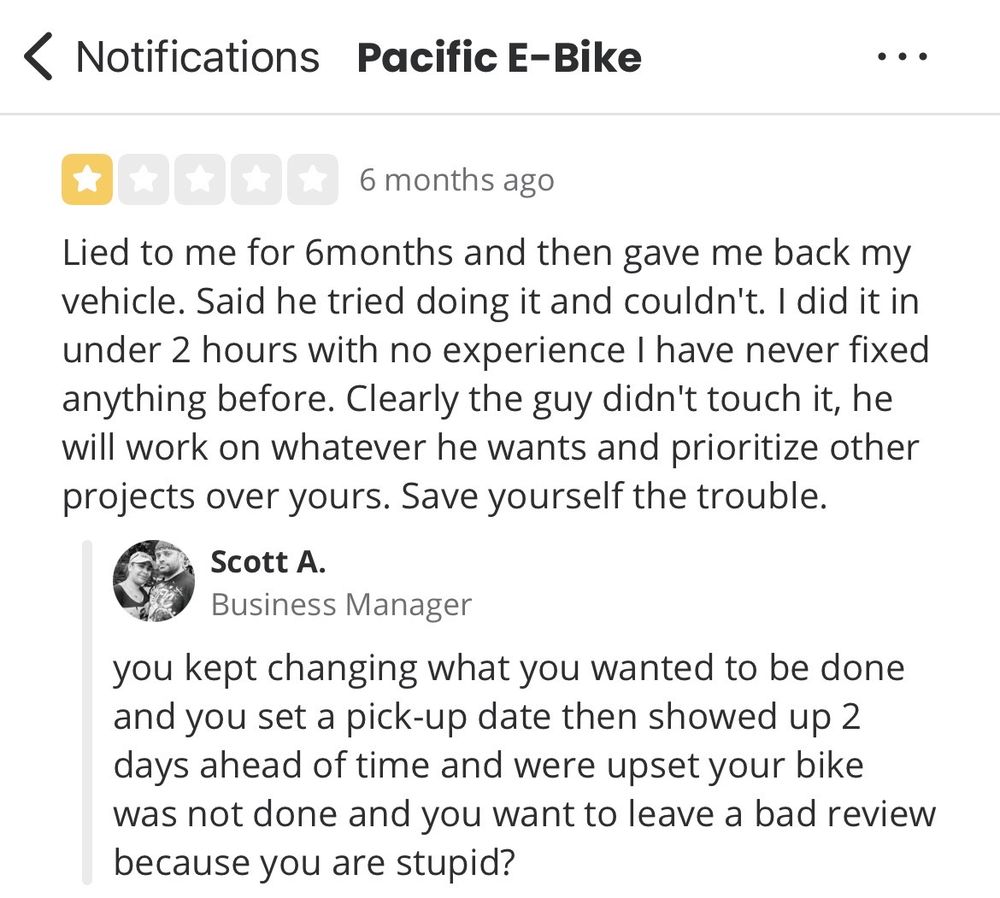Click the third rating star
Viewport: 1000px width, 898px height.
[x=200, y=180]
